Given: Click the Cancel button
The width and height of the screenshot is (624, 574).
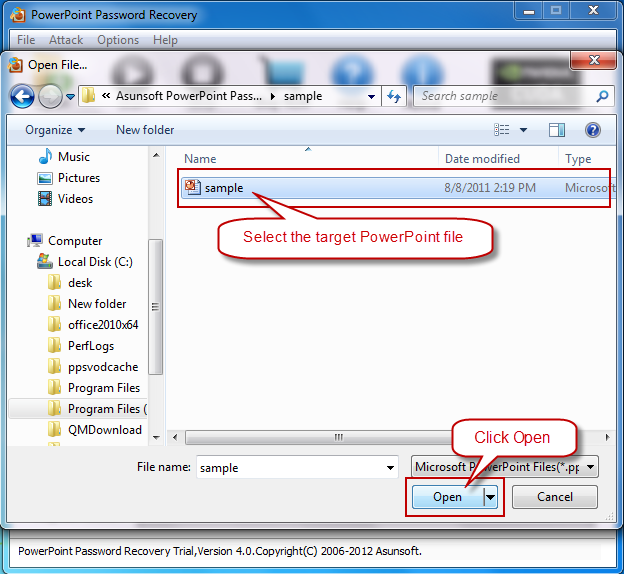Looking at the screenshot, I should coord(555,497).
